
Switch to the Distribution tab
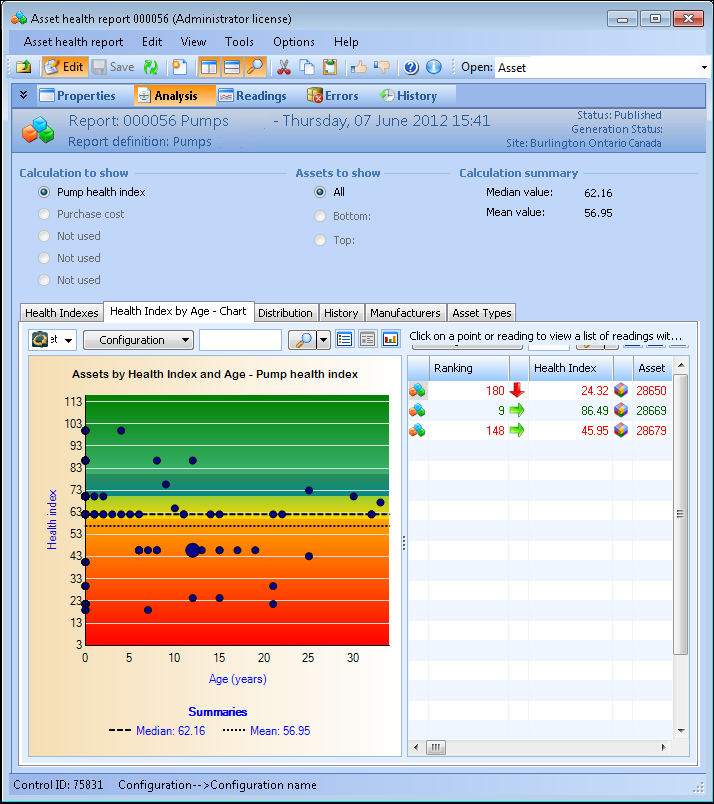click(285, 313)
